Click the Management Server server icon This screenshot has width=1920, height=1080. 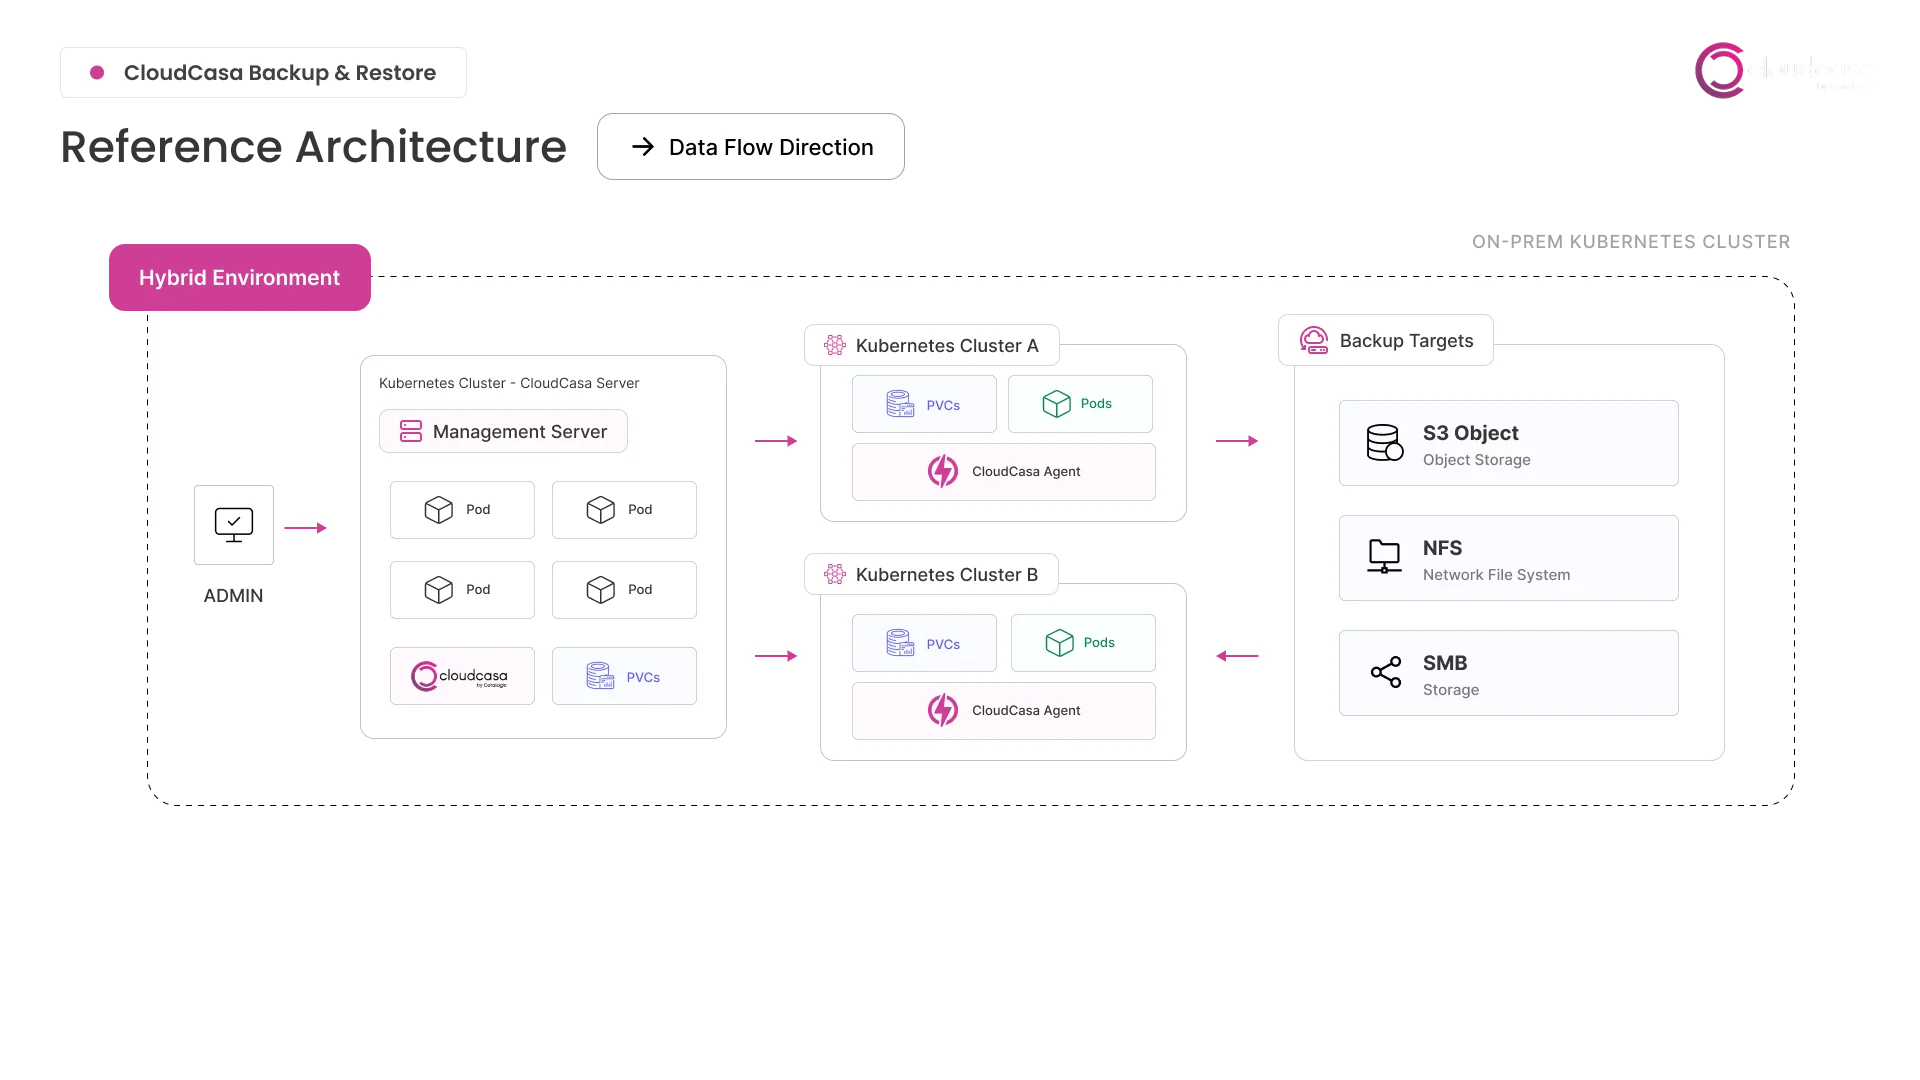coord(411,431)
